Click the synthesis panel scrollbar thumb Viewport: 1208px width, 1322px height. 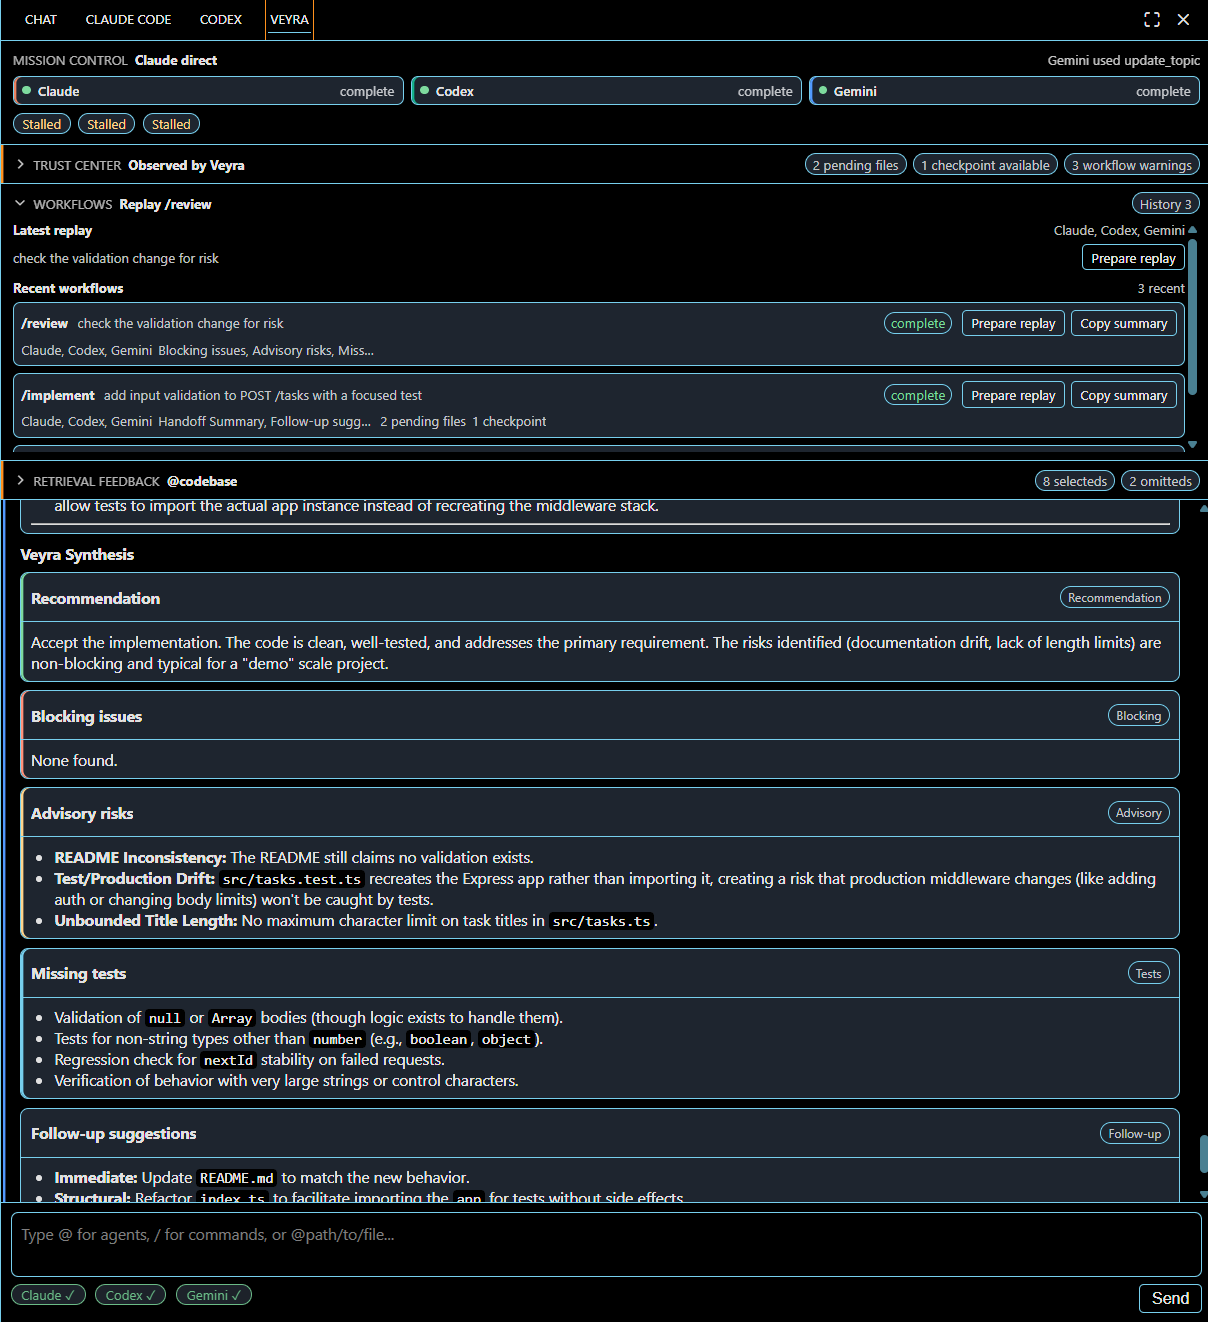click(1203, 1154)
